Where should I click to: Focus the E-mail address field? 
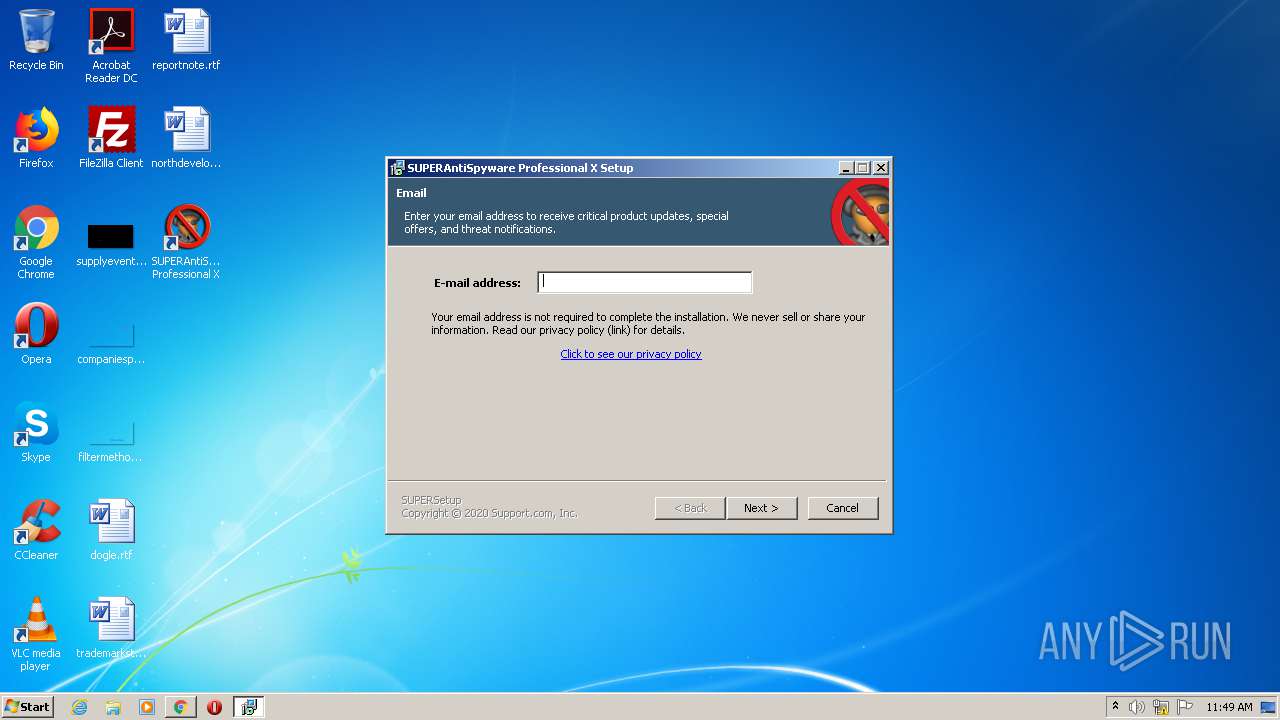point(644,282)
